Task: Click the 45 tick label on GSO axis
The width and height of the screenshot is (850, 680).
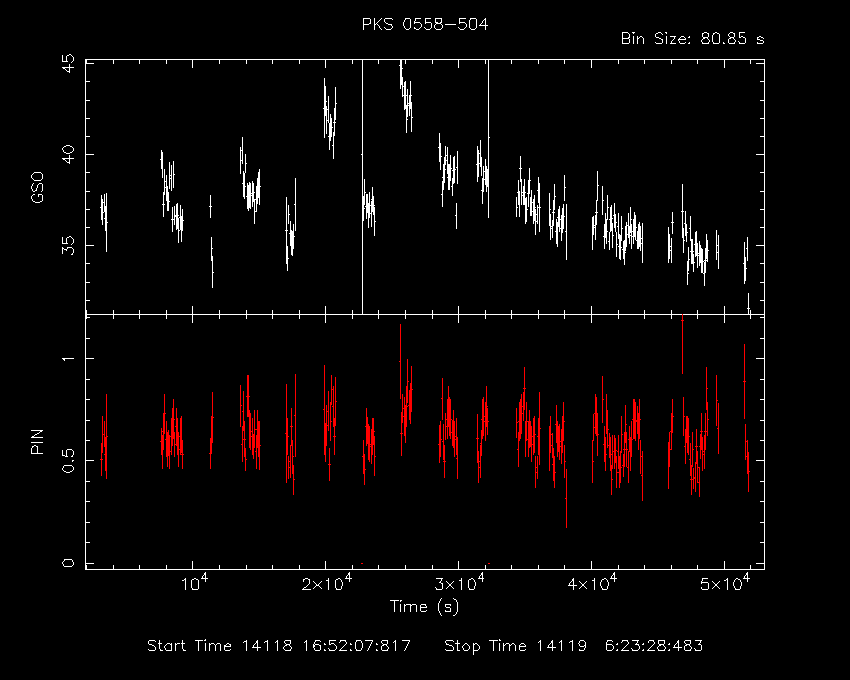Action: point(68,64)
